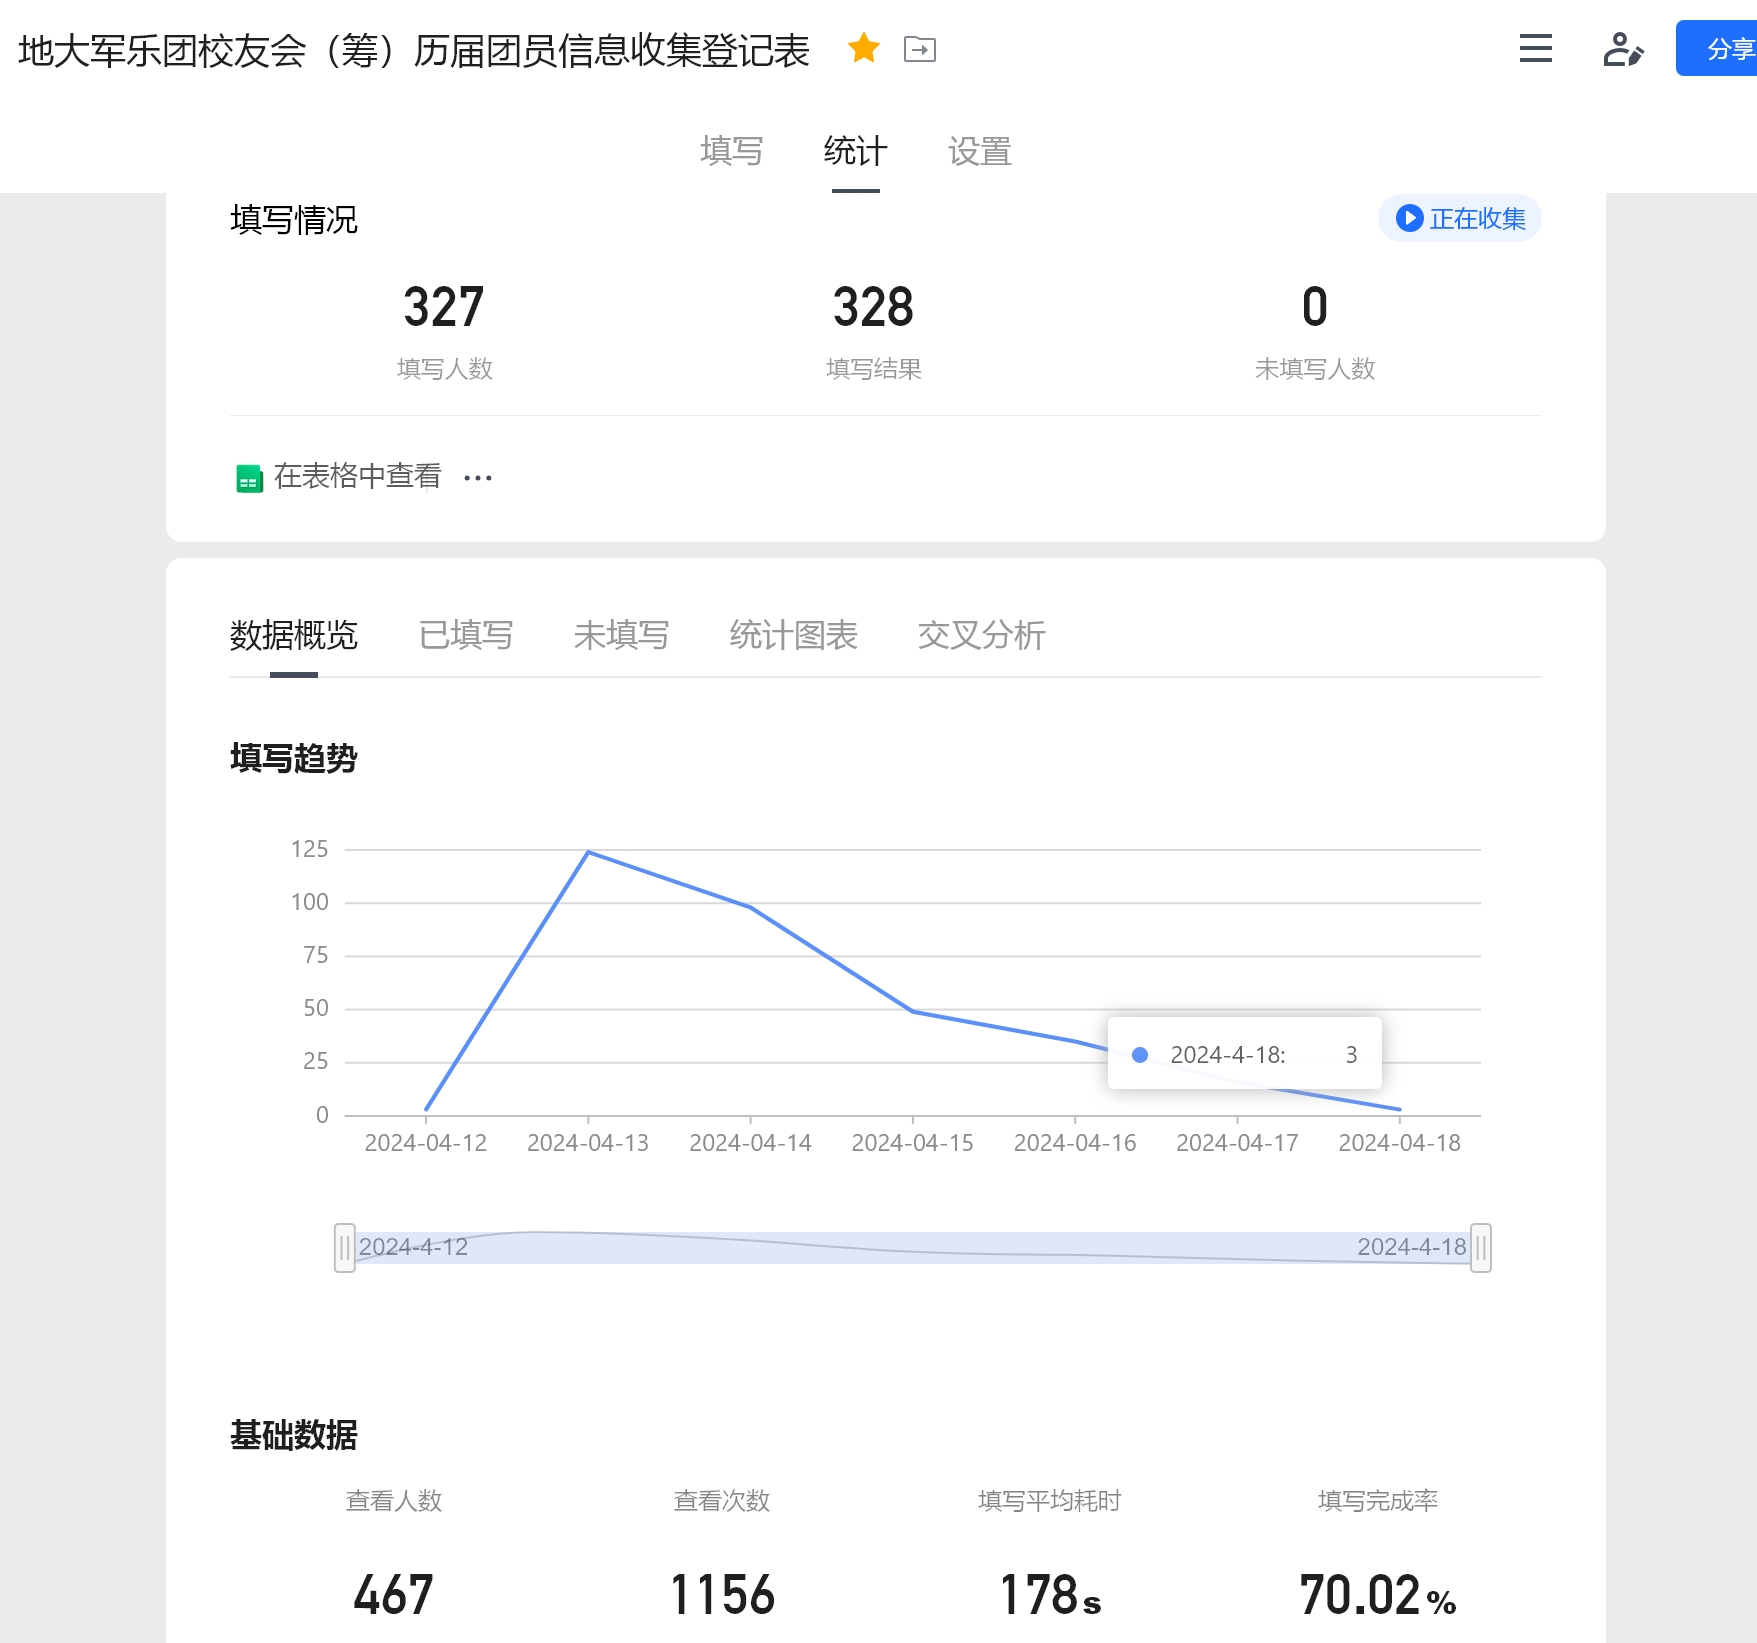Click the collaborator edit person icon
This screenshot has height=1643, width=1757.
[1622, 49]
